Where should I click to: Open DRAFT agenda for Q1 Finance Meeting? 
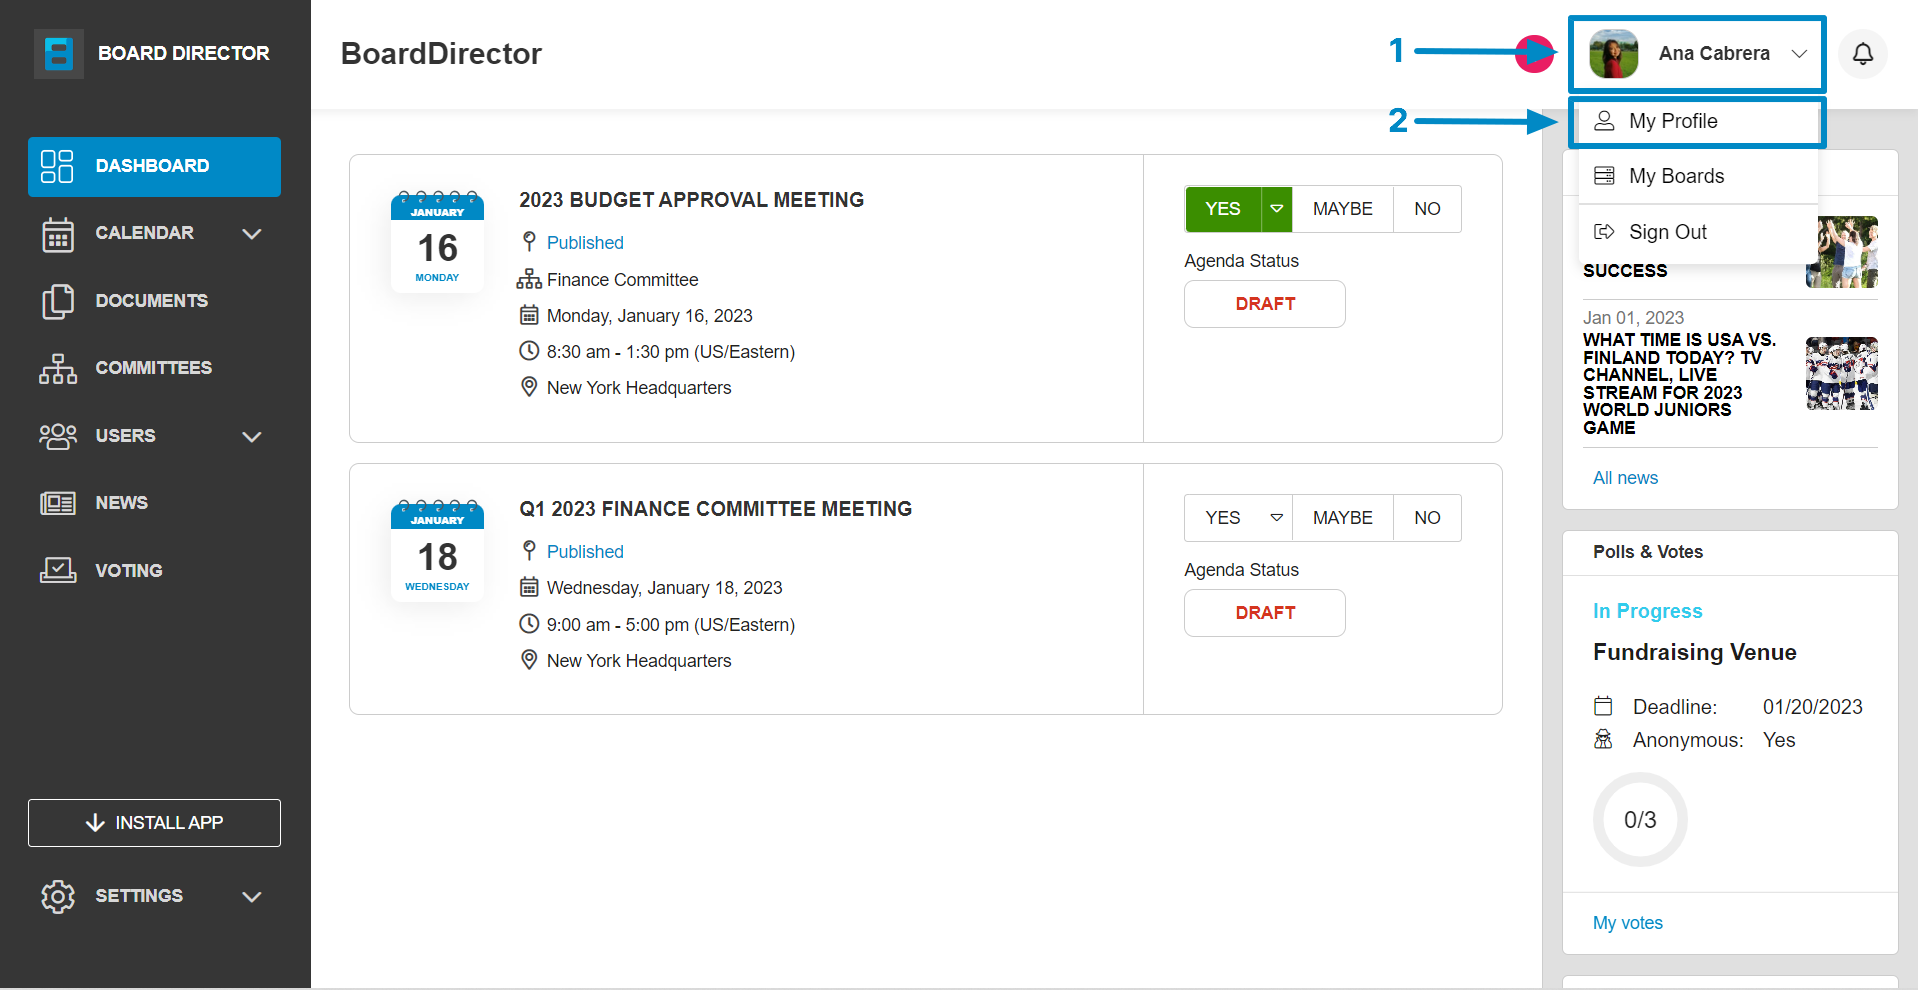pyautogui.click(x=1265, y=613)
